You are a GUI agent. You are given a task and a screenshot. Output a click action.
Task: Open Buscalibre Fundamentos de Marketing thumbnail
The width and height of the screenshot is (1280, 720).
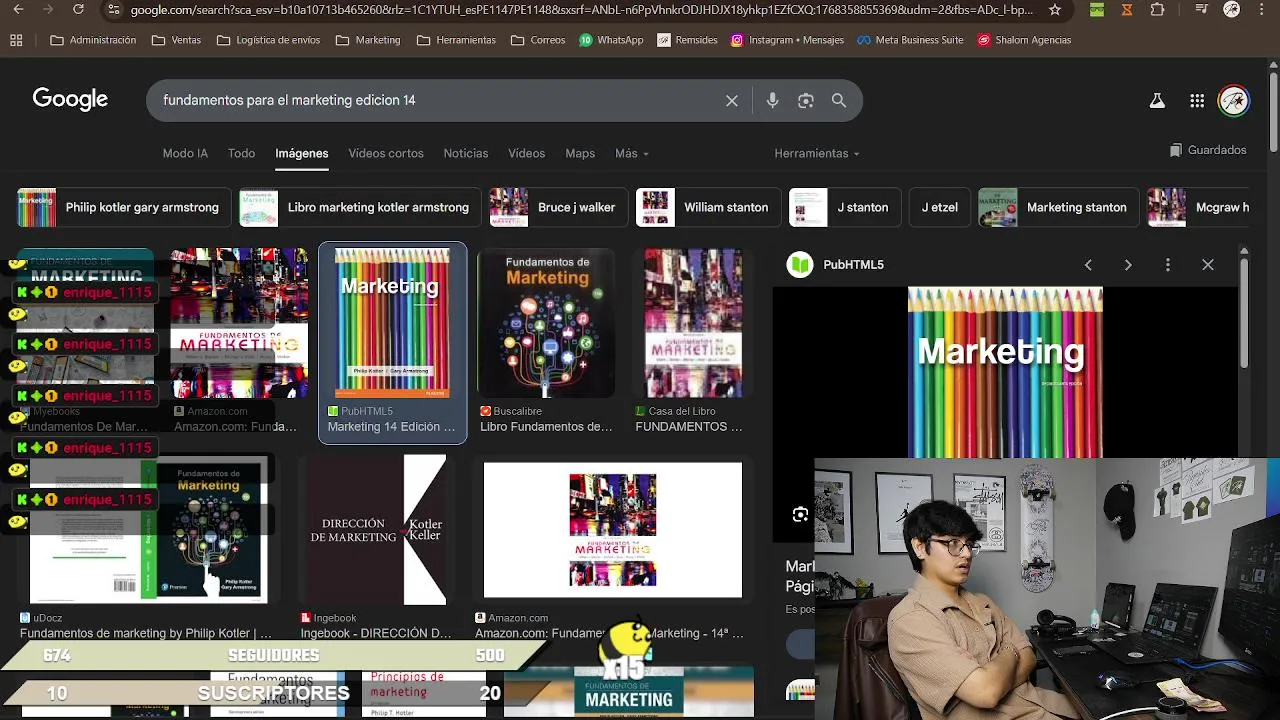(x=546, y=323)
